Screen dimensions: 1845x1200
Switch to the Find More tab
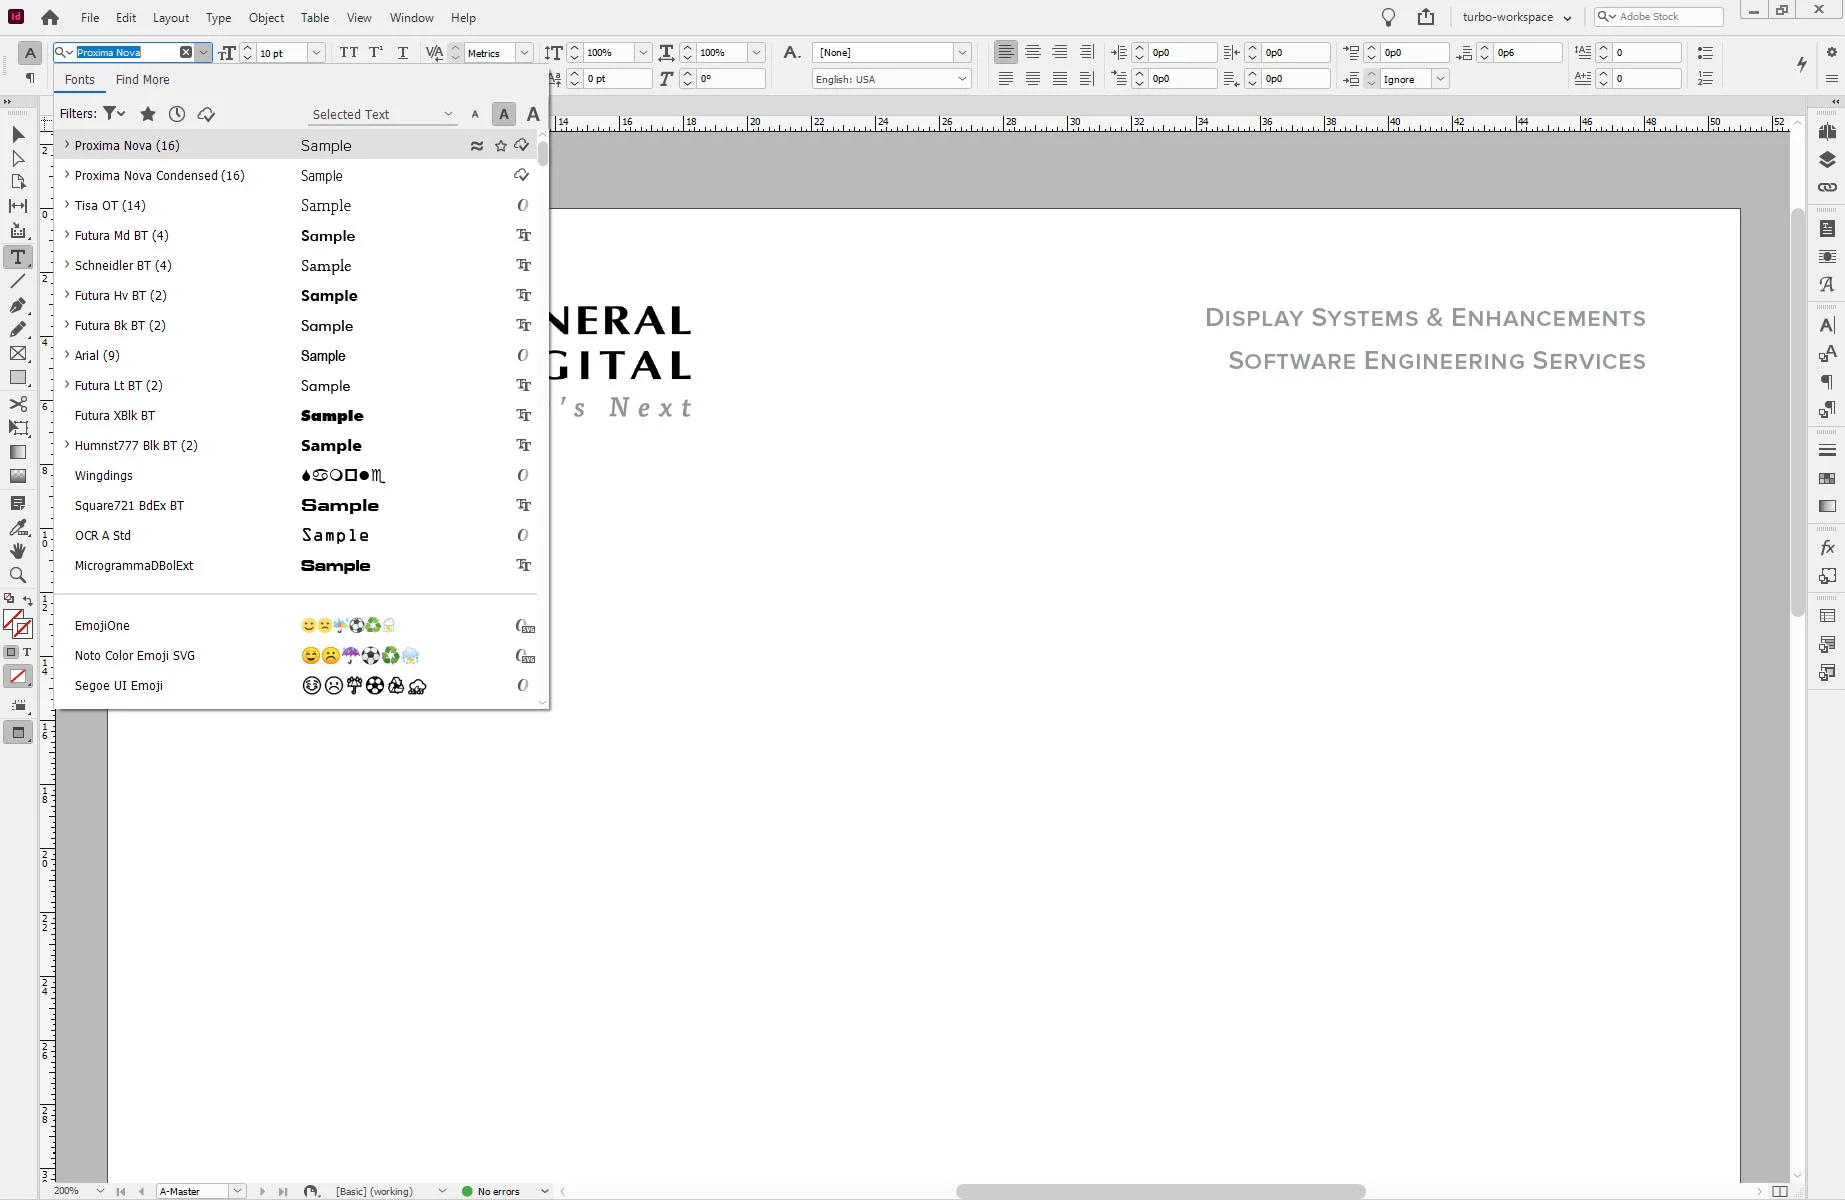[142, 80]
